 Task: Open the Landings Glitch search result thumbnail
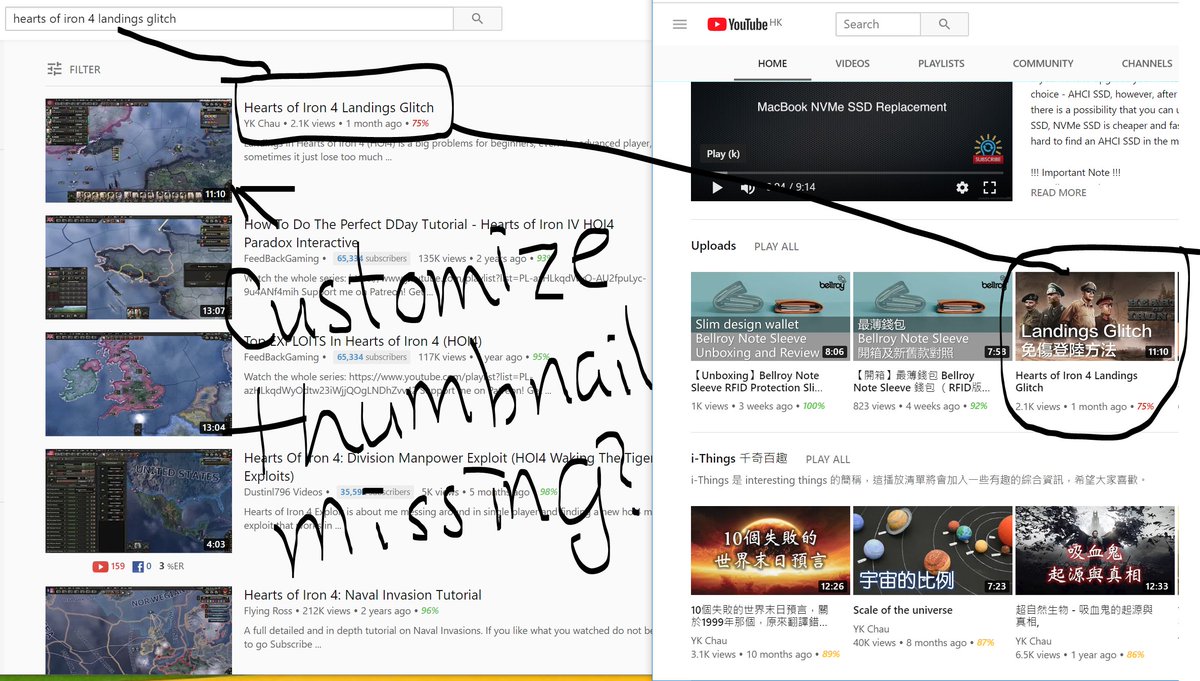coord(139,149)
